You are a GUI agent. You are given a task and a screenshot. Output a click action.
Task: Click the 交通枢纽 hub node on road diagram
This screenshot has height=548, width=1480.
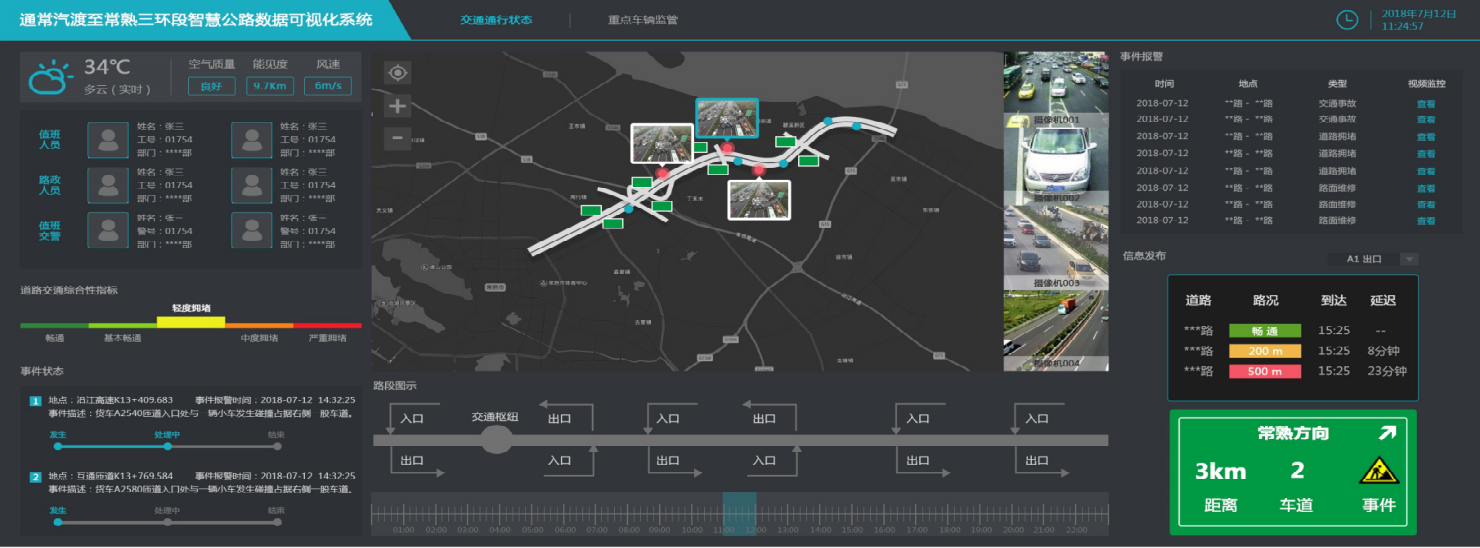click(496, 439)
